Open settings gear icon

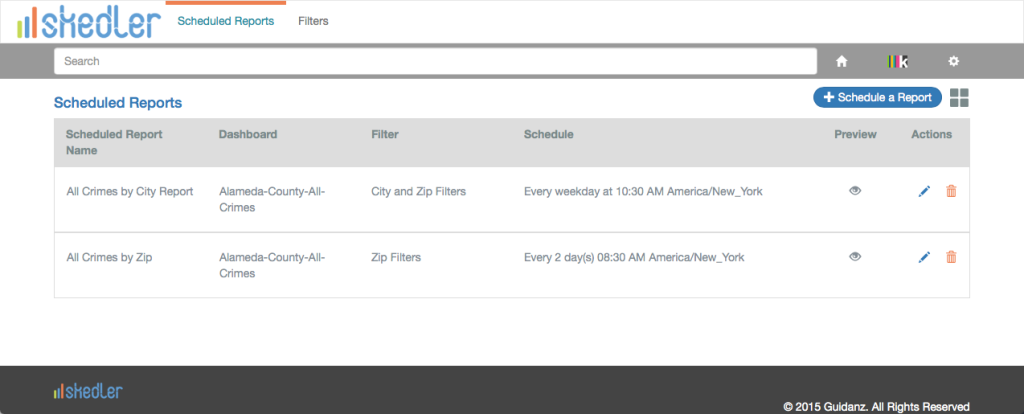click(953, 61)
